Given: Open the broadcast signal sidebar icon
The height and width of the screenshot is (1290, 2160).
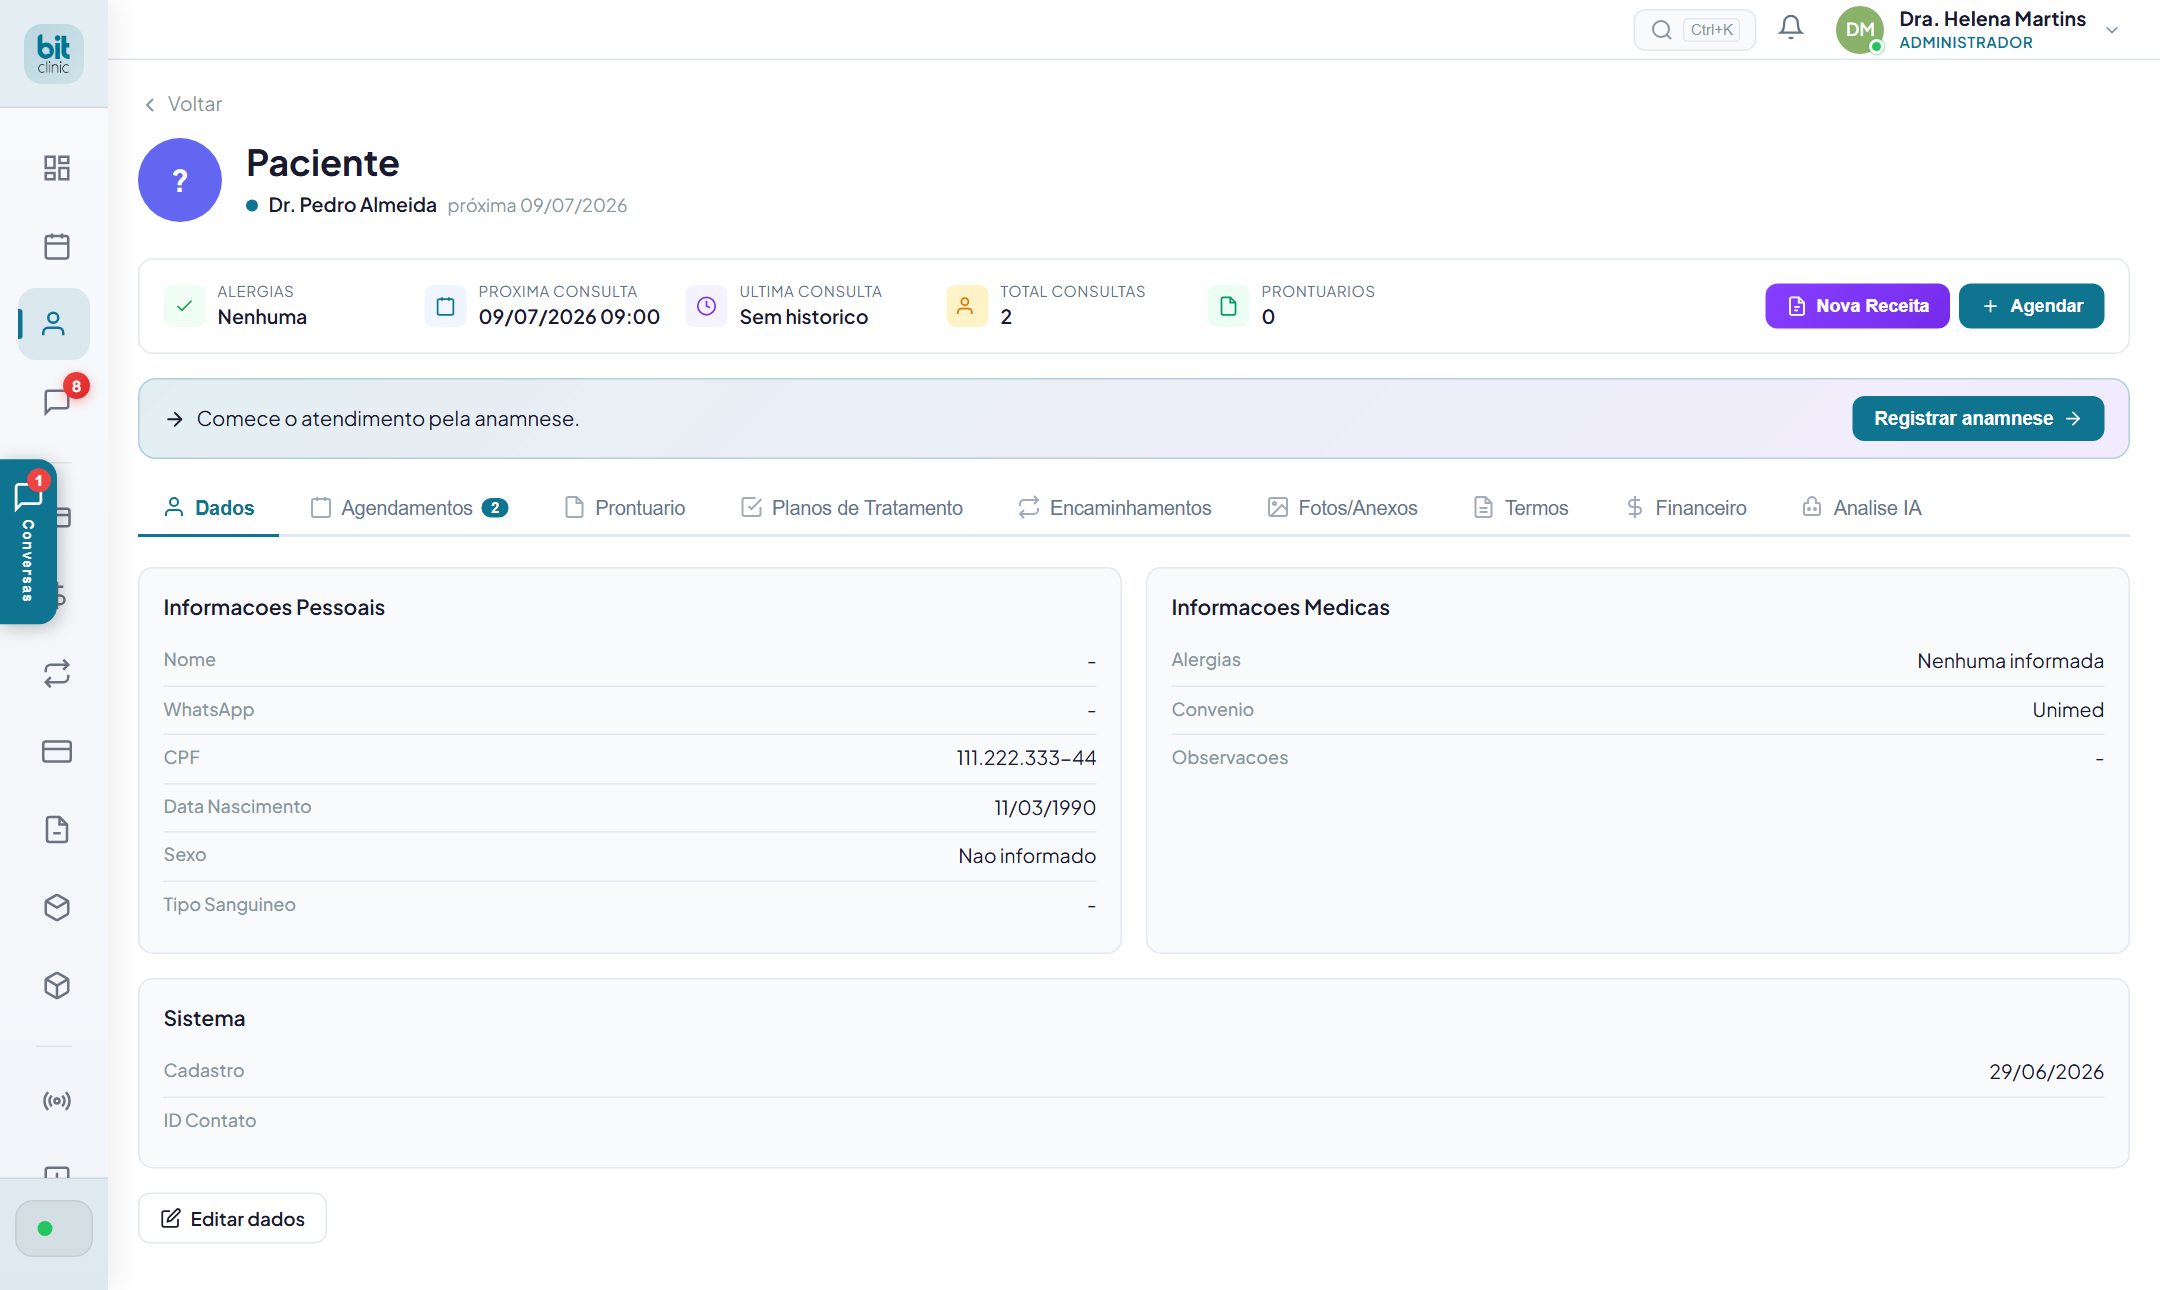Looking at the screenshot, I should (57, 1101).
